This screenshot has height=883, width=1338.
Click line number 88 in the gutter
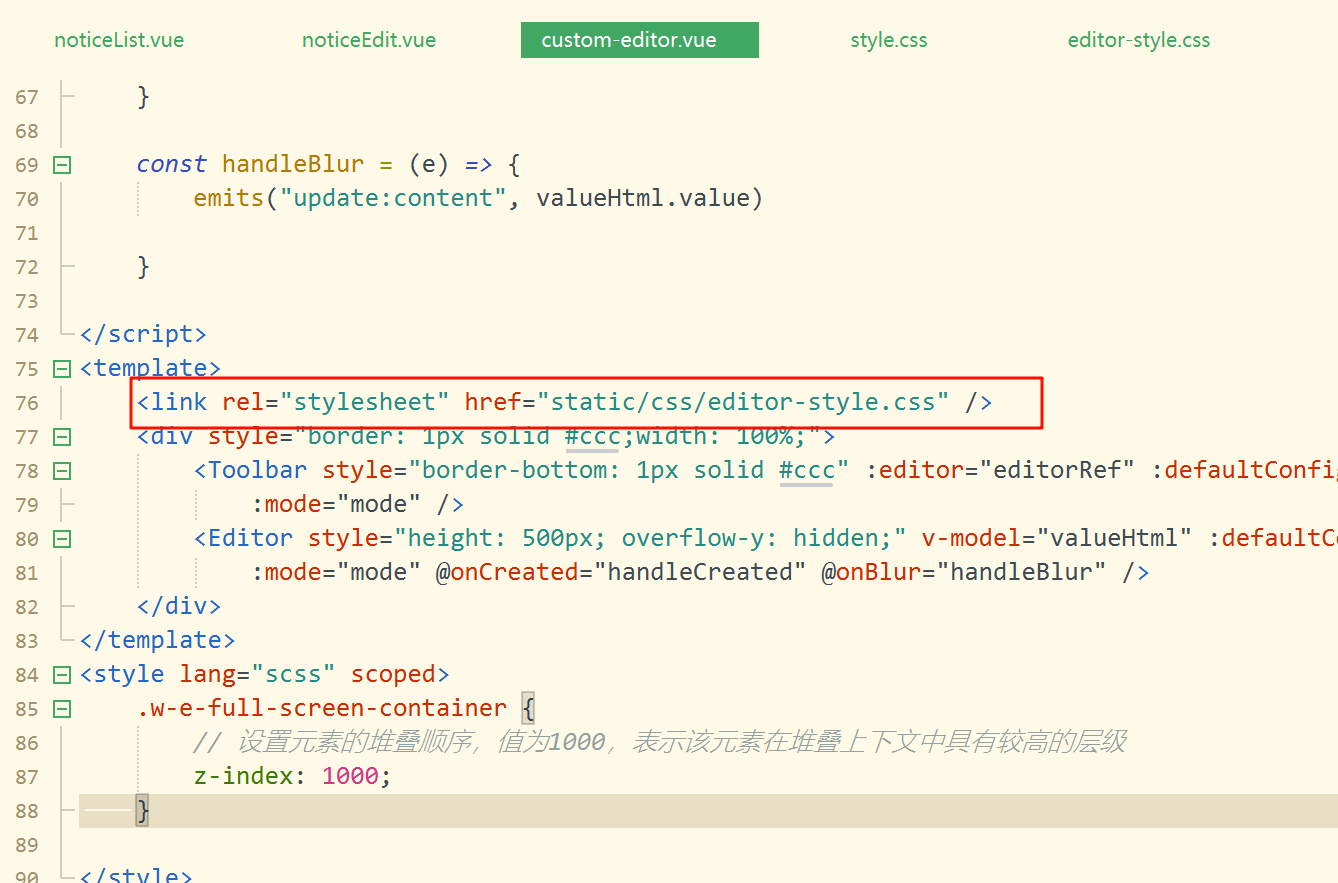click(x=27, y=811)
